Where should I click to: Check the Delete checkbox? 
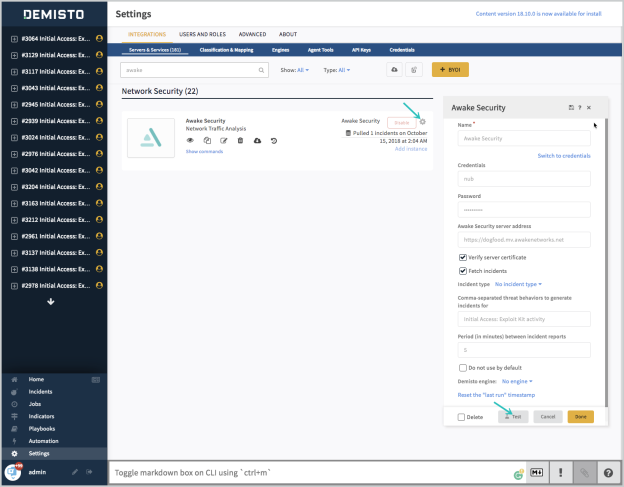coord(461,417)
